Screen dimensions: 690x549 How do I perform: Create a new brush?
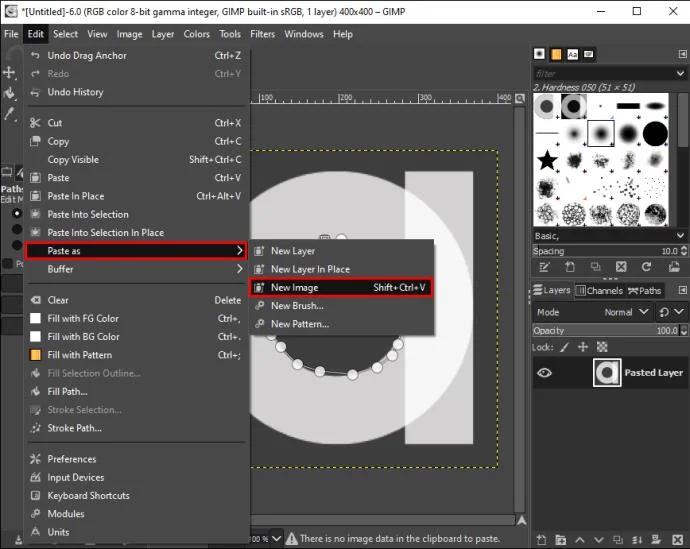click(x=570, y=267)
